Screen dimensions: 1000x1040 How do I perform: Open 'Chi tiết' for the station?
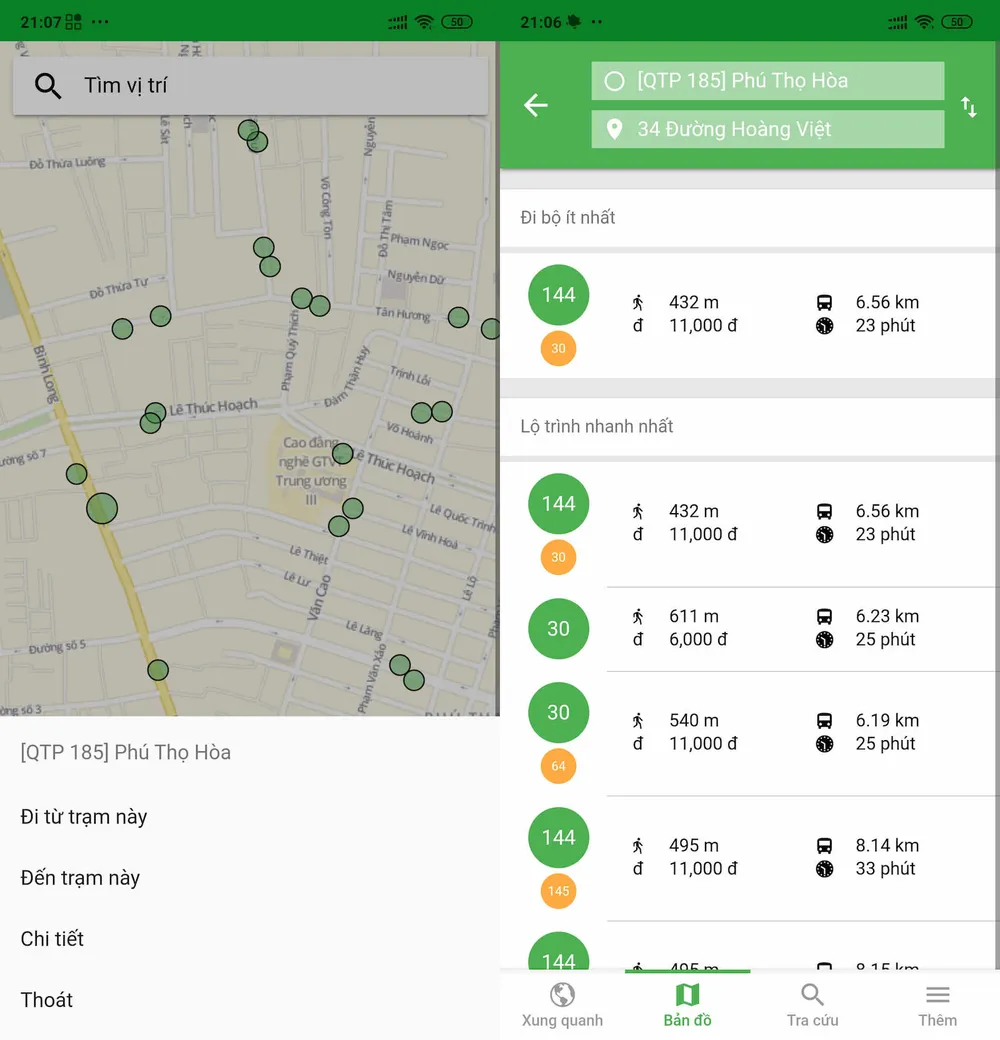[x=52, y=939]
